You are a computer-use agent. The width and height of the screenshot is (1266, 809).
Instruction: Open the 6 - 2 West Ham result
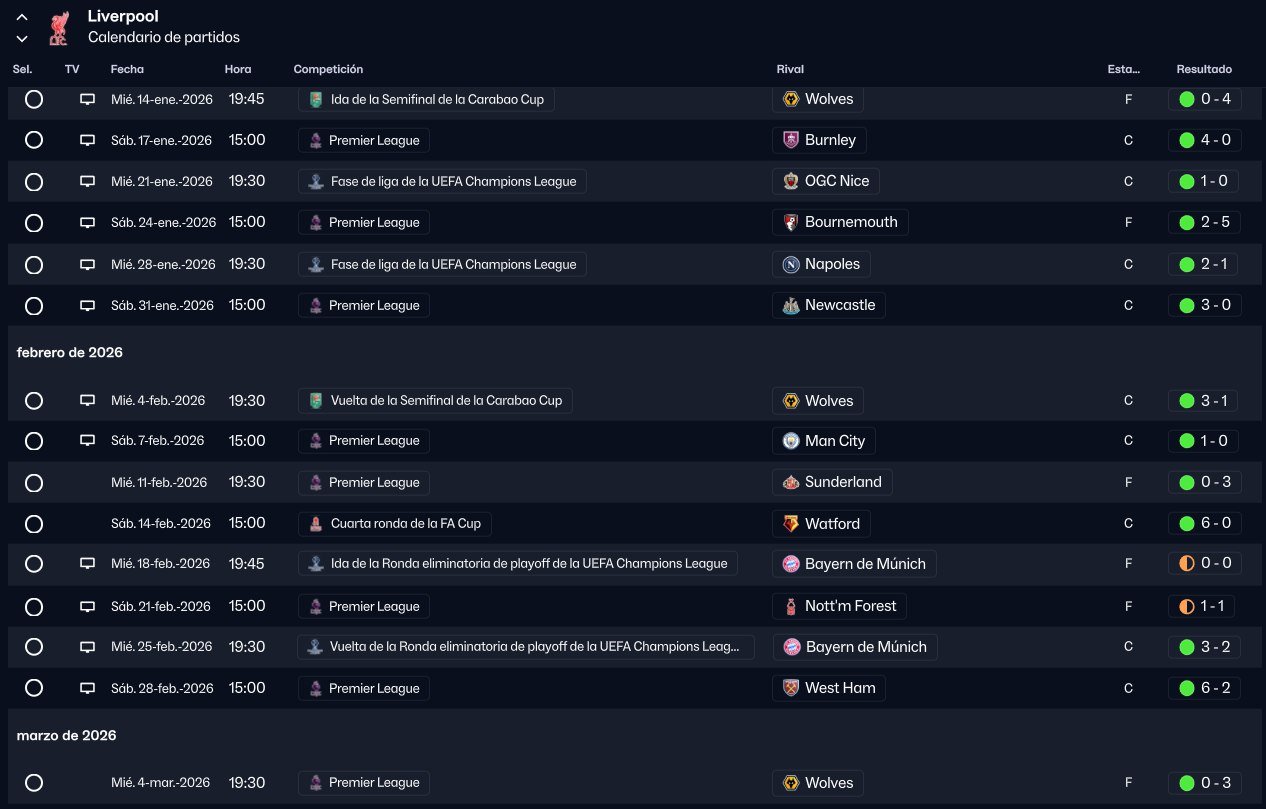click(1215, 688)
